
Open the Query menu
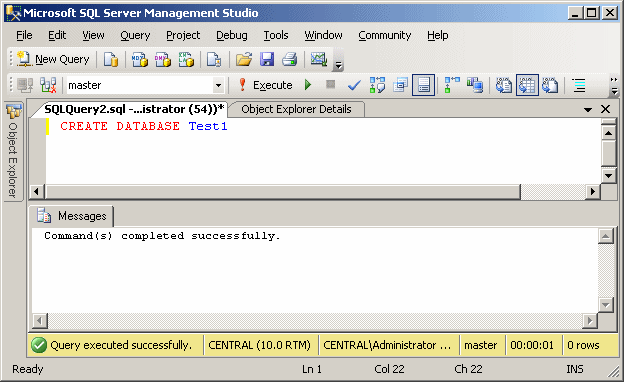coord(135,35)
